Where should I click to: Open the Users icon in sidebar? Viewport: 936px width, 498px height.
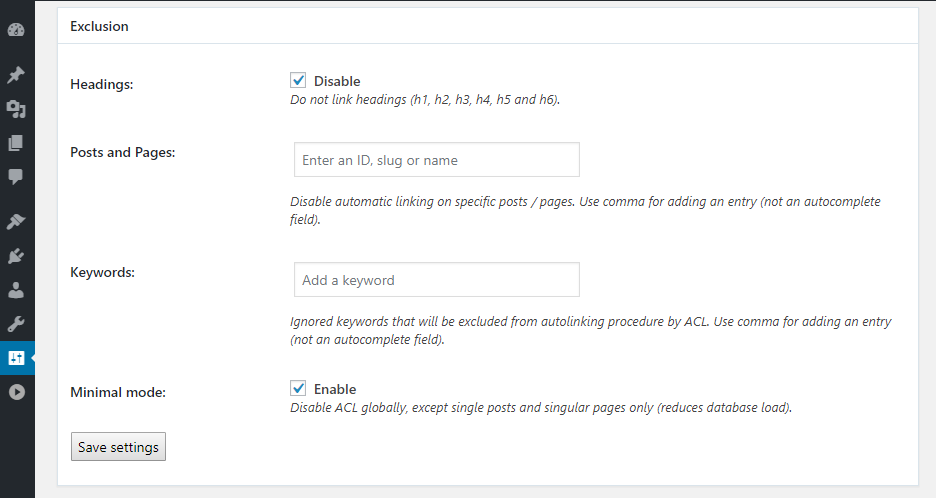click(x=16, y=290)
